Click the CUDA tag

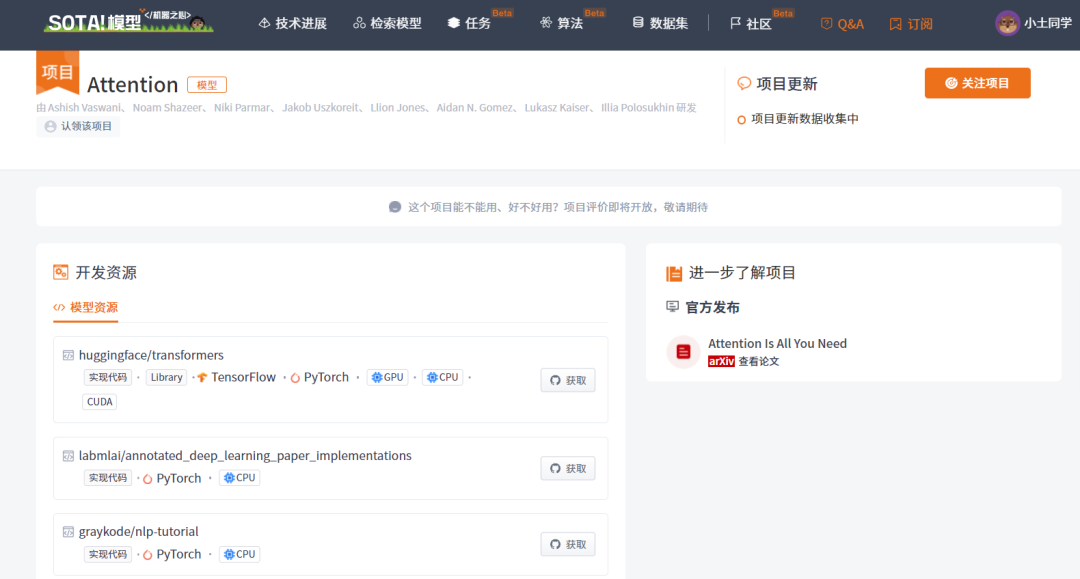click(99, 402)
